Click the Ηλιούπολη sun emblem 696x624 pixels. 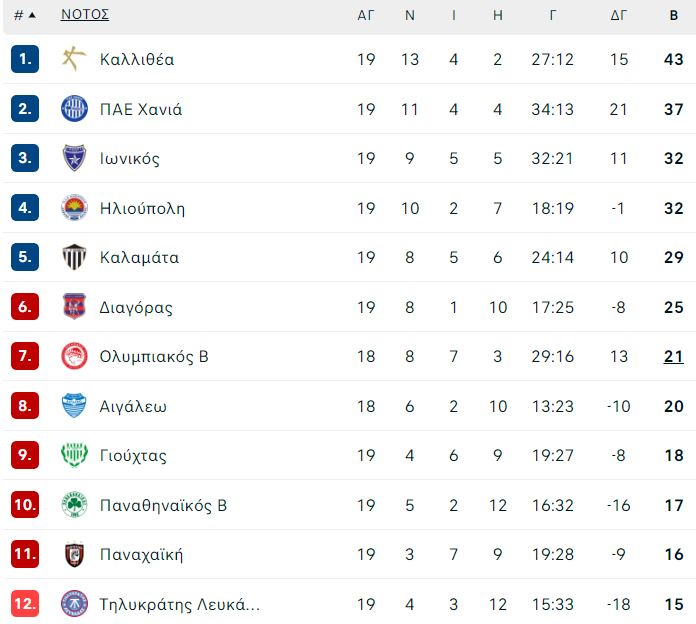[74, 208]
